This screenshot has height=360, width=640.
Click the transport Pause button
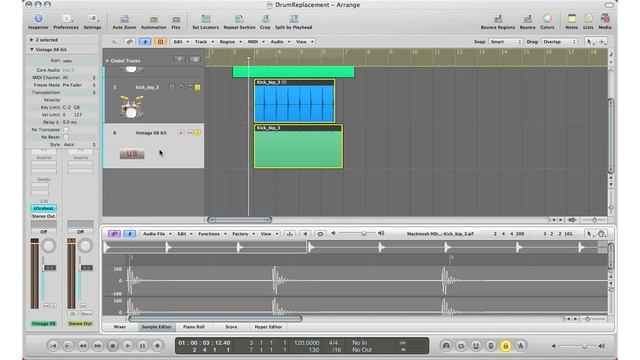pos(142,346)
